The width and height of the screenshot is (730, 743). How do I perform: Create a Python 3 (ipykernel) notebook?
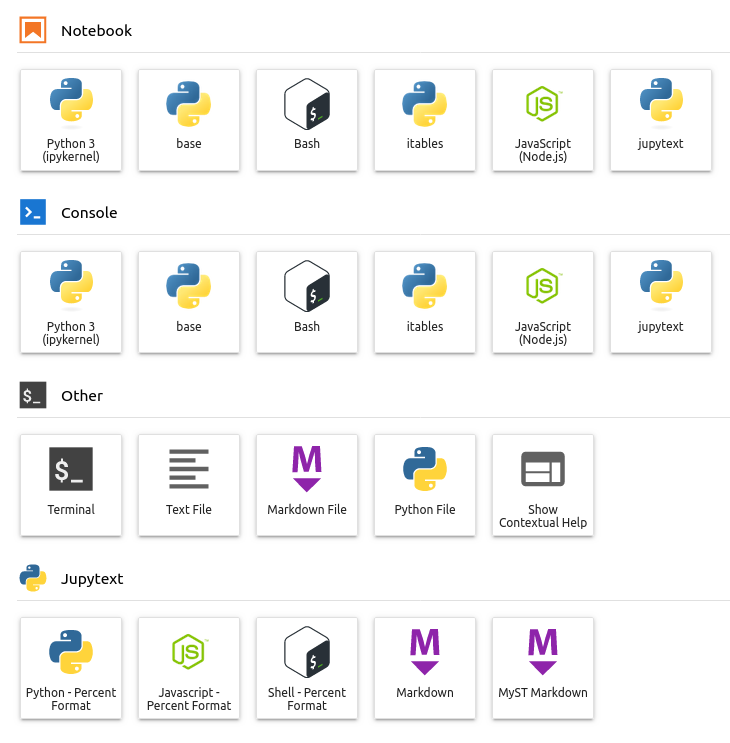[x=71, y=120]
